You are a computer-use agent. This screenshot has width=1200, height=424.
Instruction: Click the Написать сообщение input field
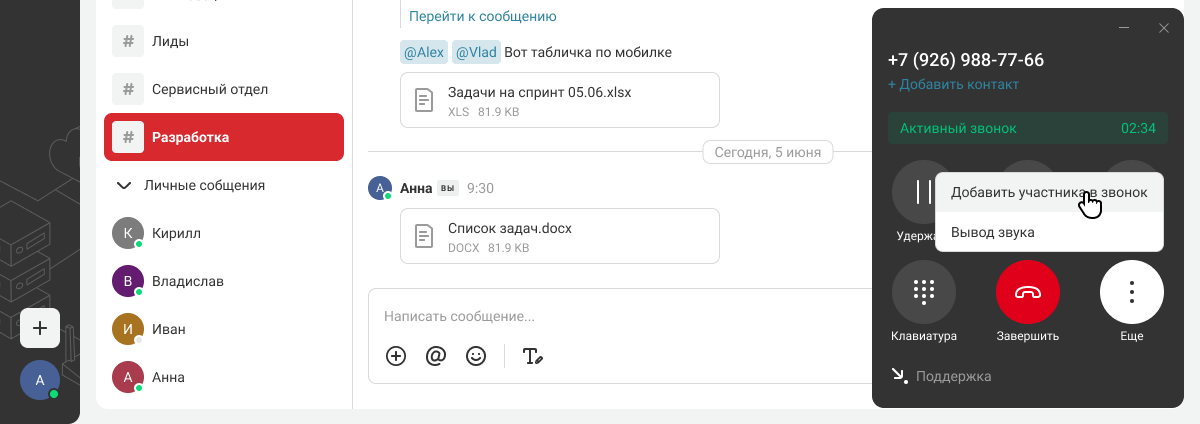[x=600, y=316]
